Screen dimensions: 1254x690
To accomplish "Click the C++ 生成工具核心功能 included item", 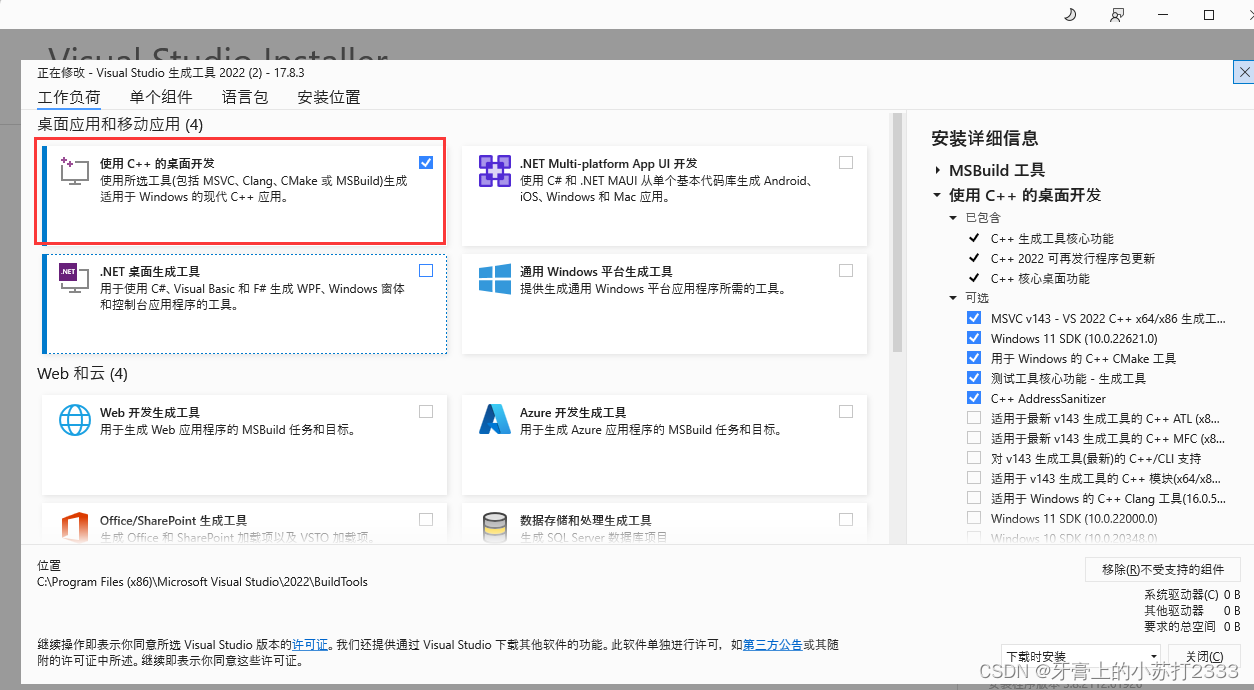I will (1052, 238).
